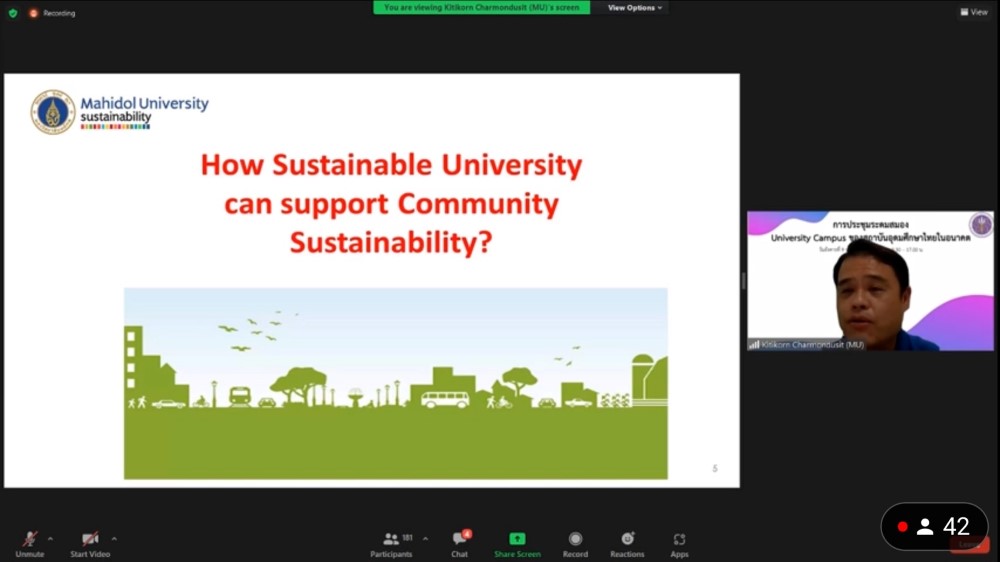Unmute the microphone
The height and width of the screenshot is (562, 1000).
click(30, 540)
